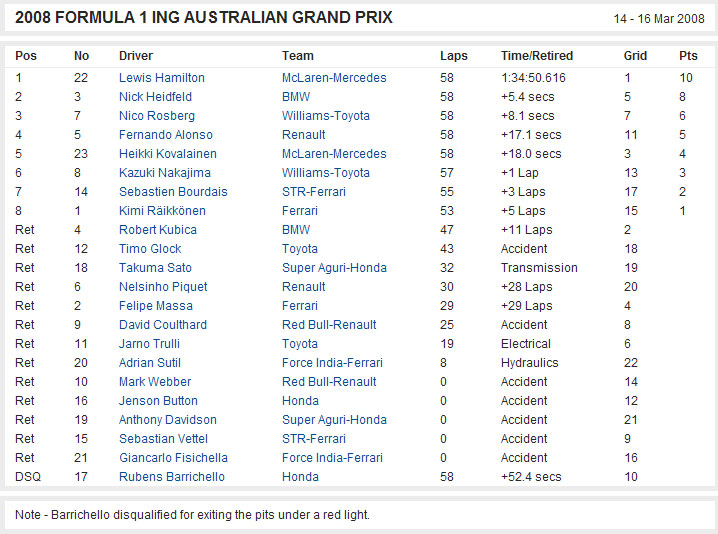Open Nico Rosberg's driver page
Screen dimensions: 718x534
[157, 116]
